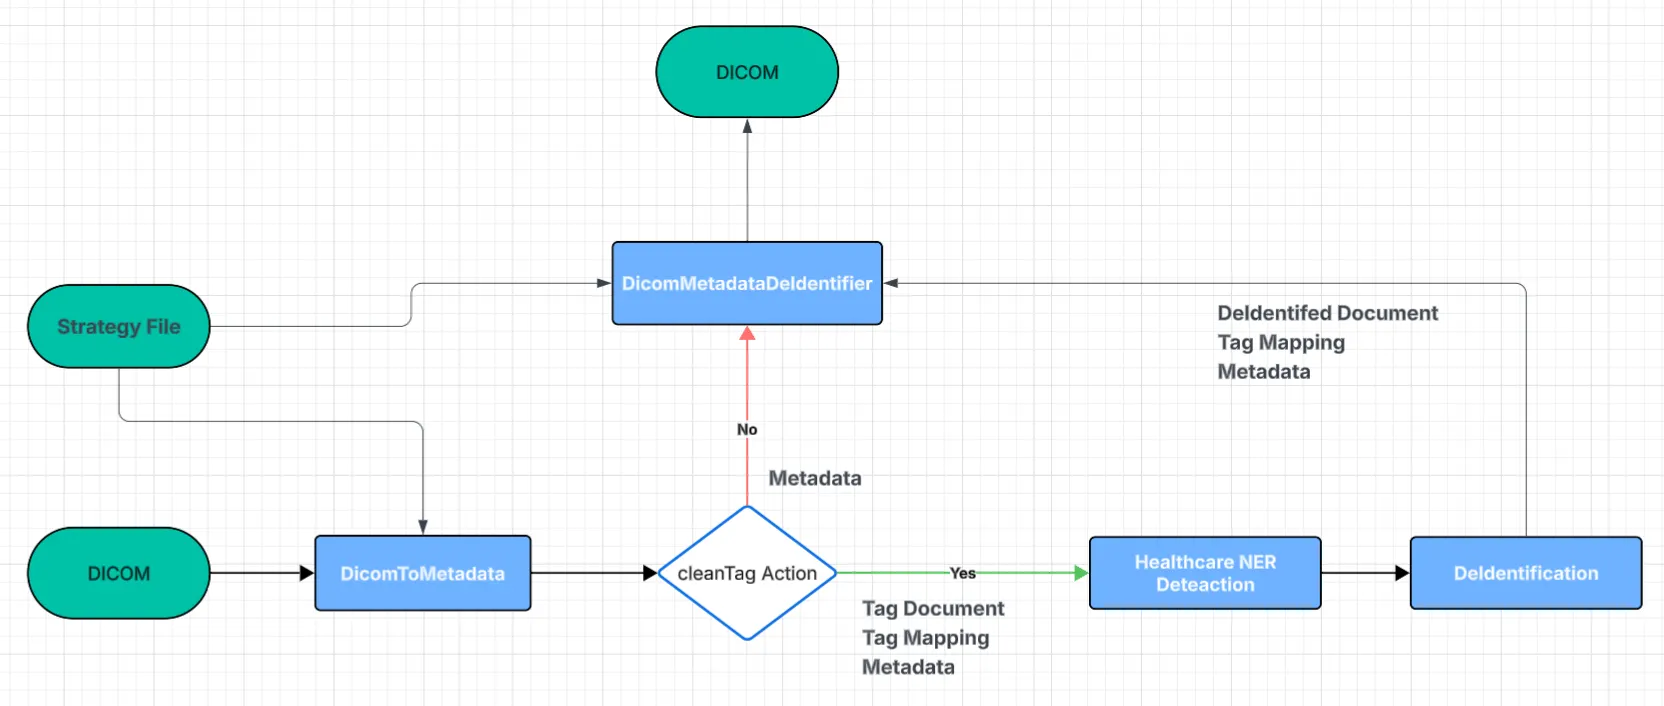
Task: Click the cleanTag Action decision diamond
Action: coord(746,573)
